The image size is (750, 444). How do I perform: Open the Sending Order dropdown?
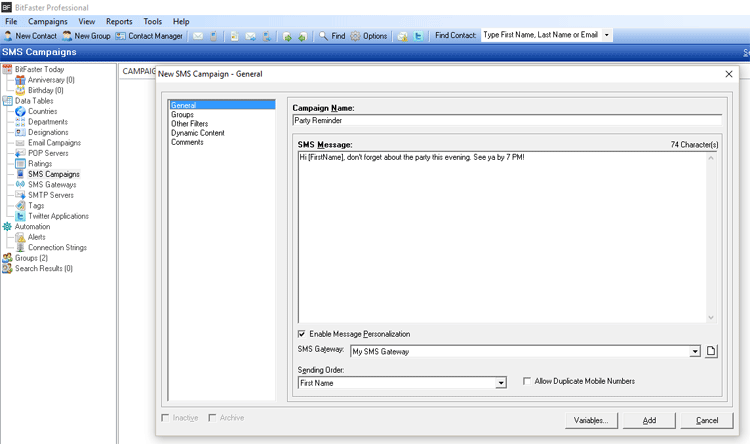coord(501,383)
